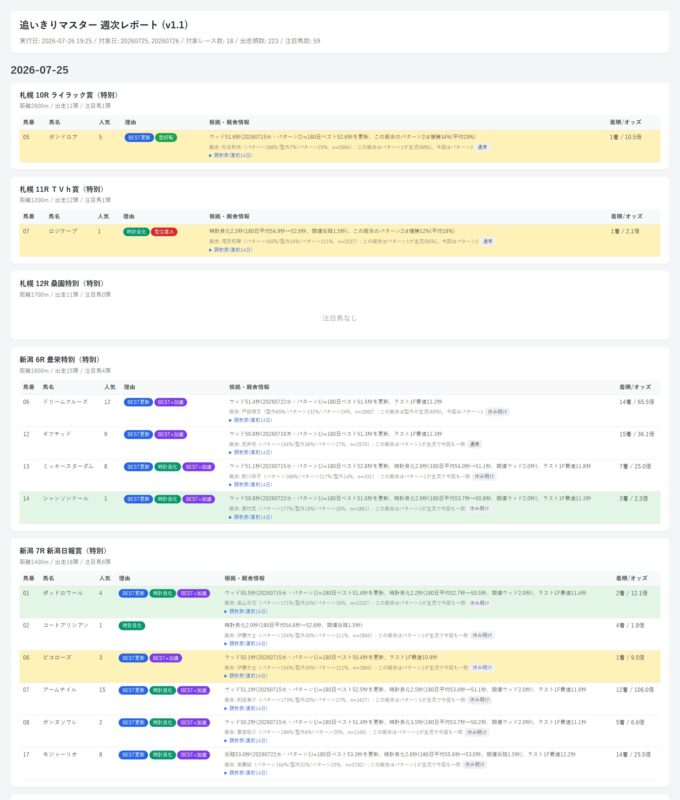
Task: Click the report title 追いきりマスター 週次レポート
Action: pos(104,24)
